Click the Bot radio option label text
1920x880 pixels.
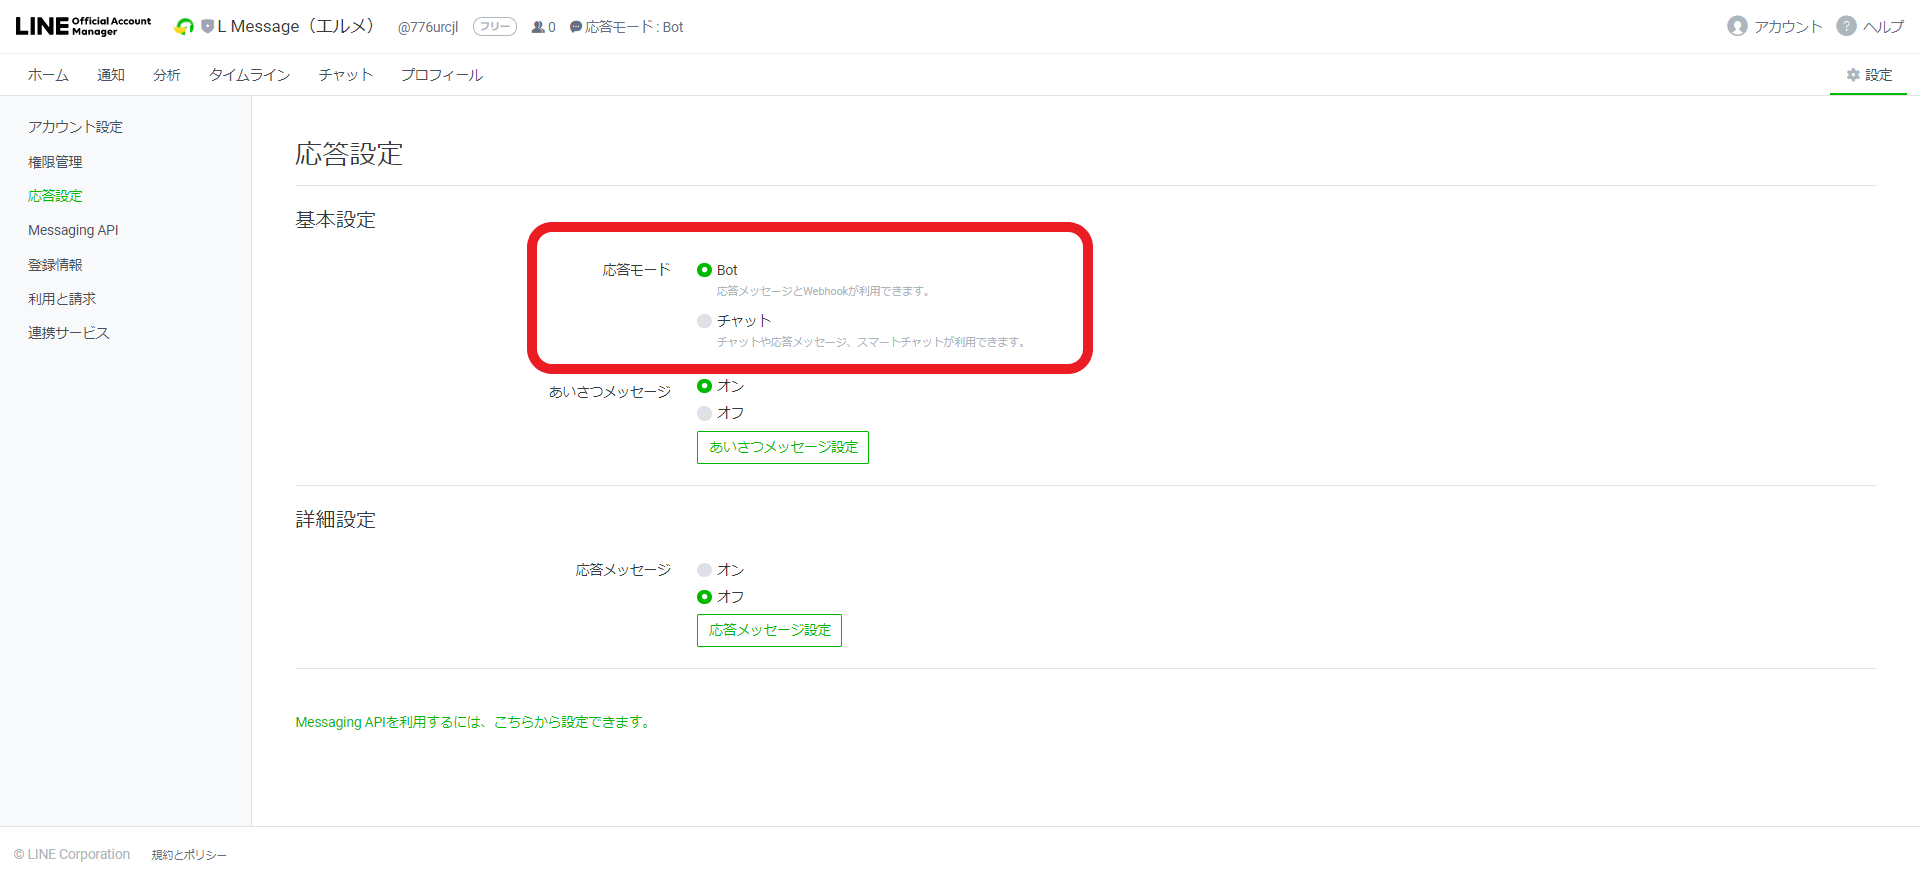(727, 270)
